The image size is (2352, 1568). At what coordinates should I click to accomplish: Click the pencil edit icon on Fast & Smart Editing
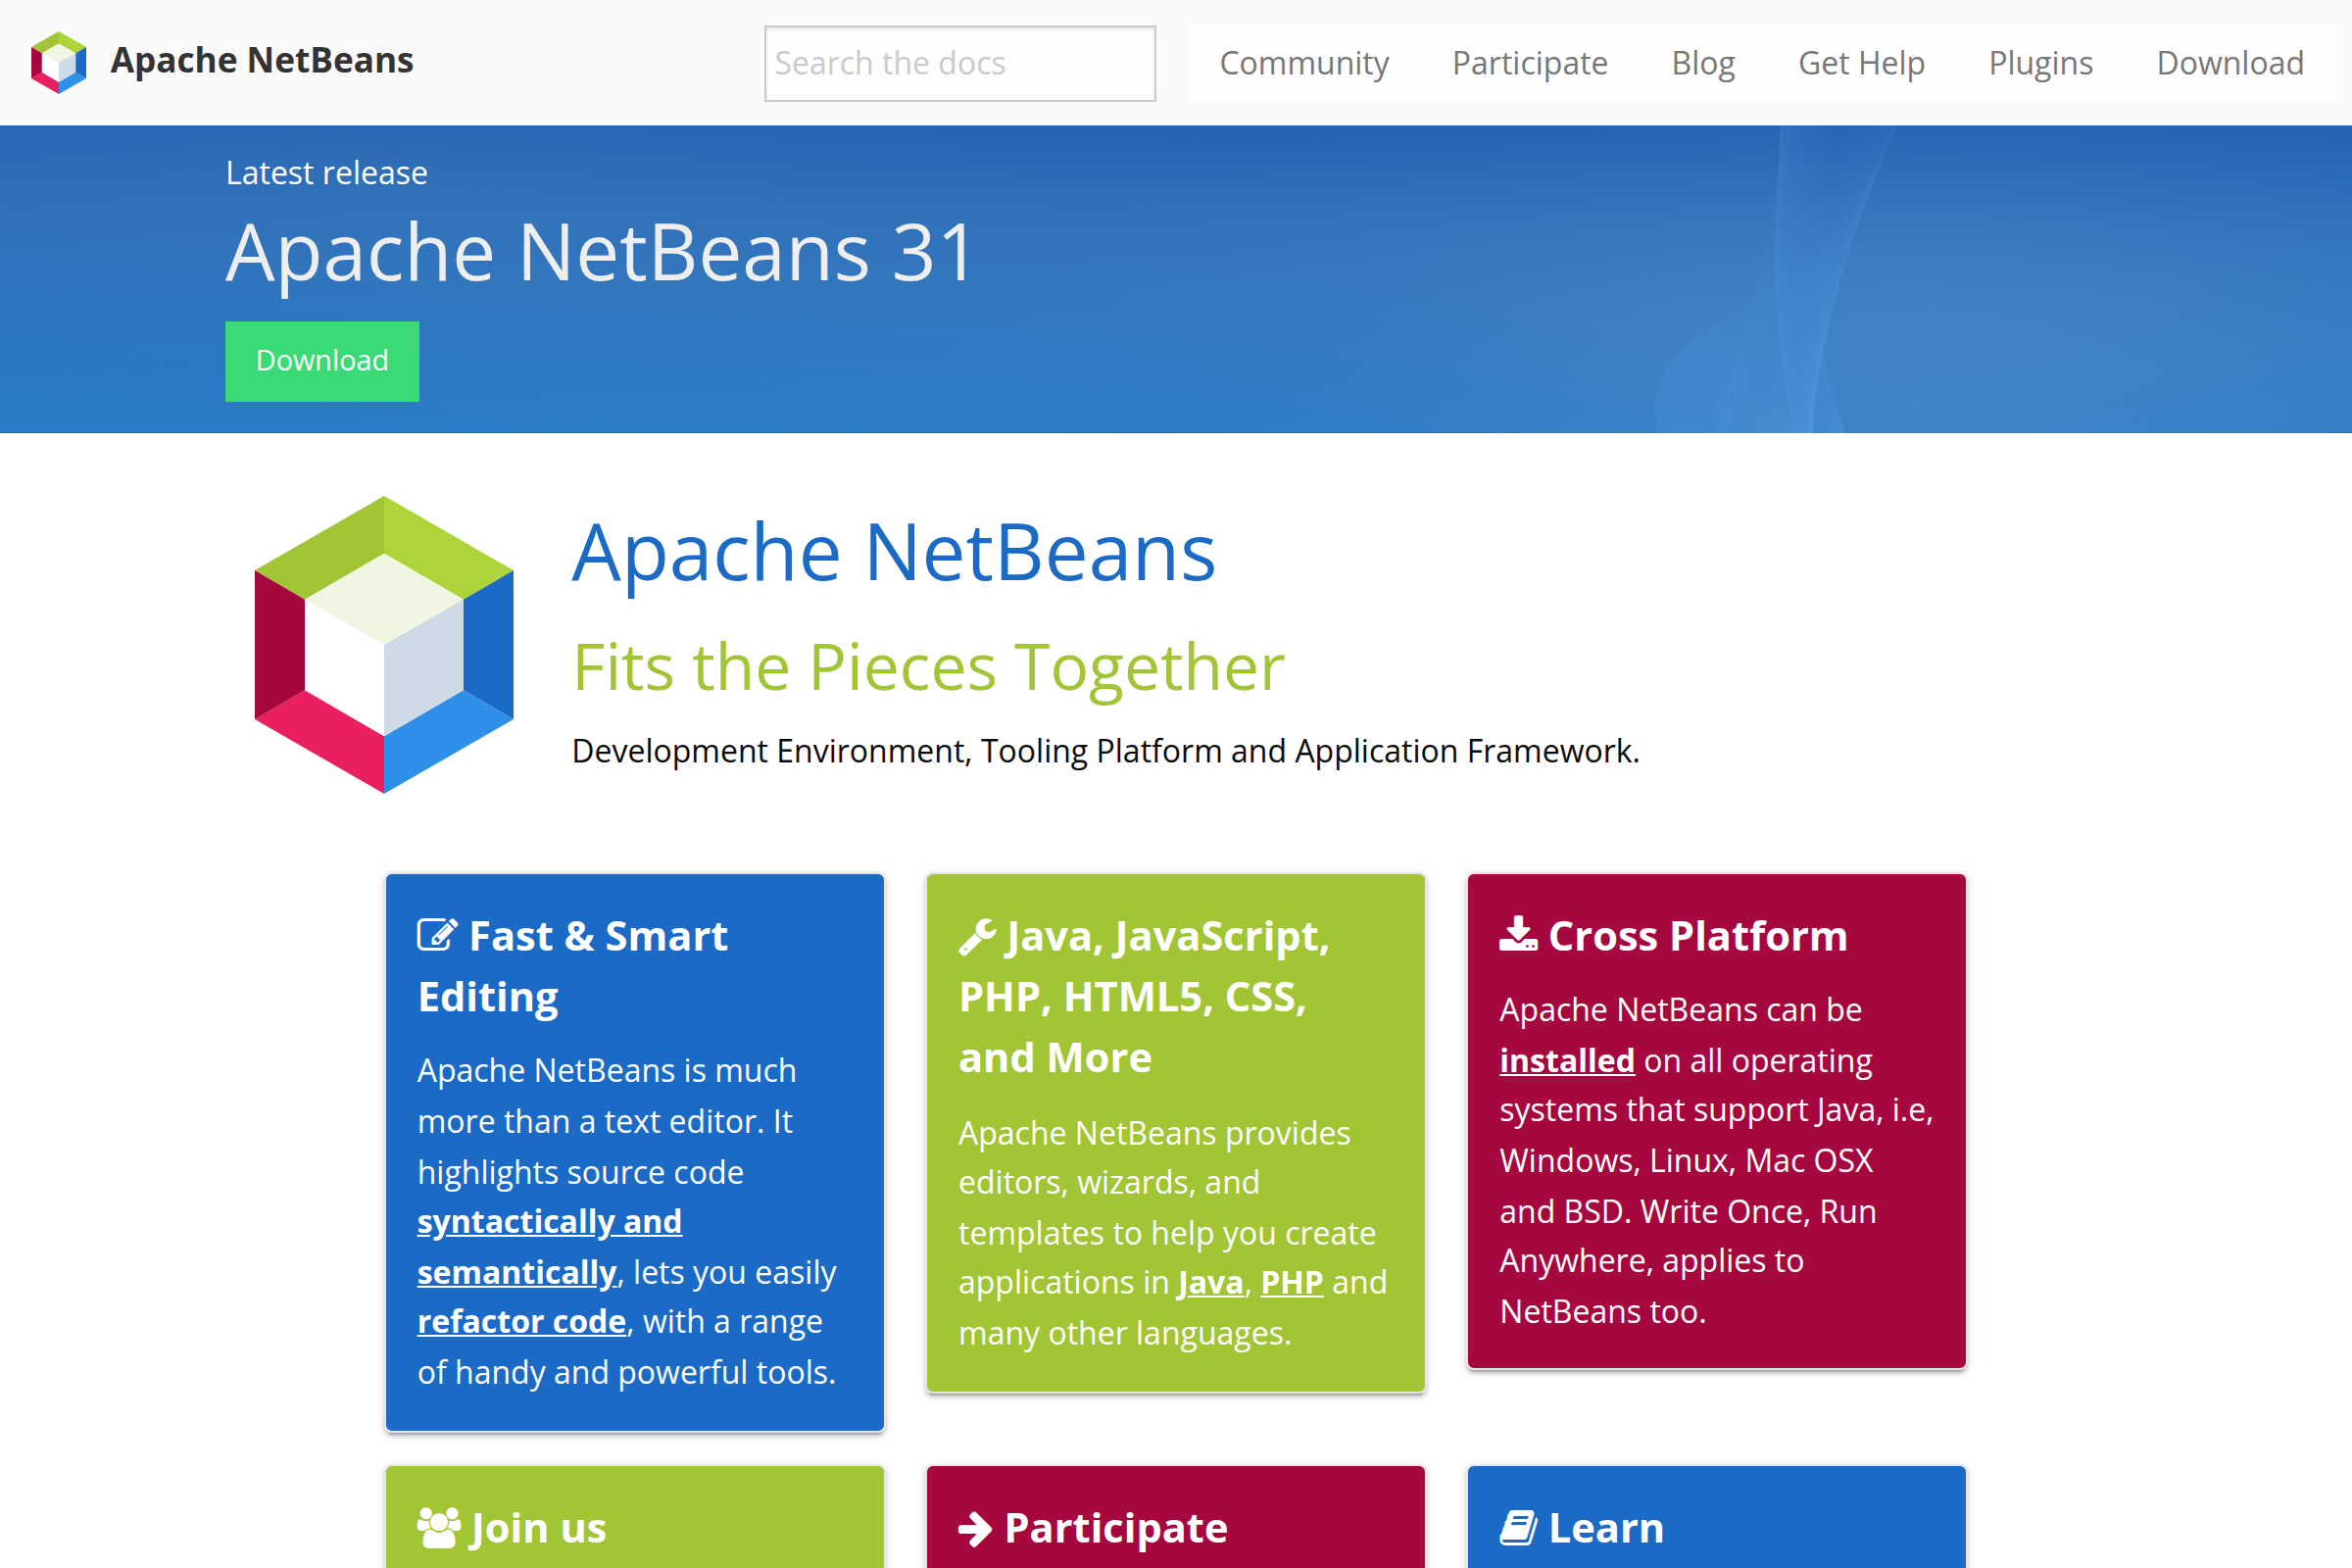(437, 935)
